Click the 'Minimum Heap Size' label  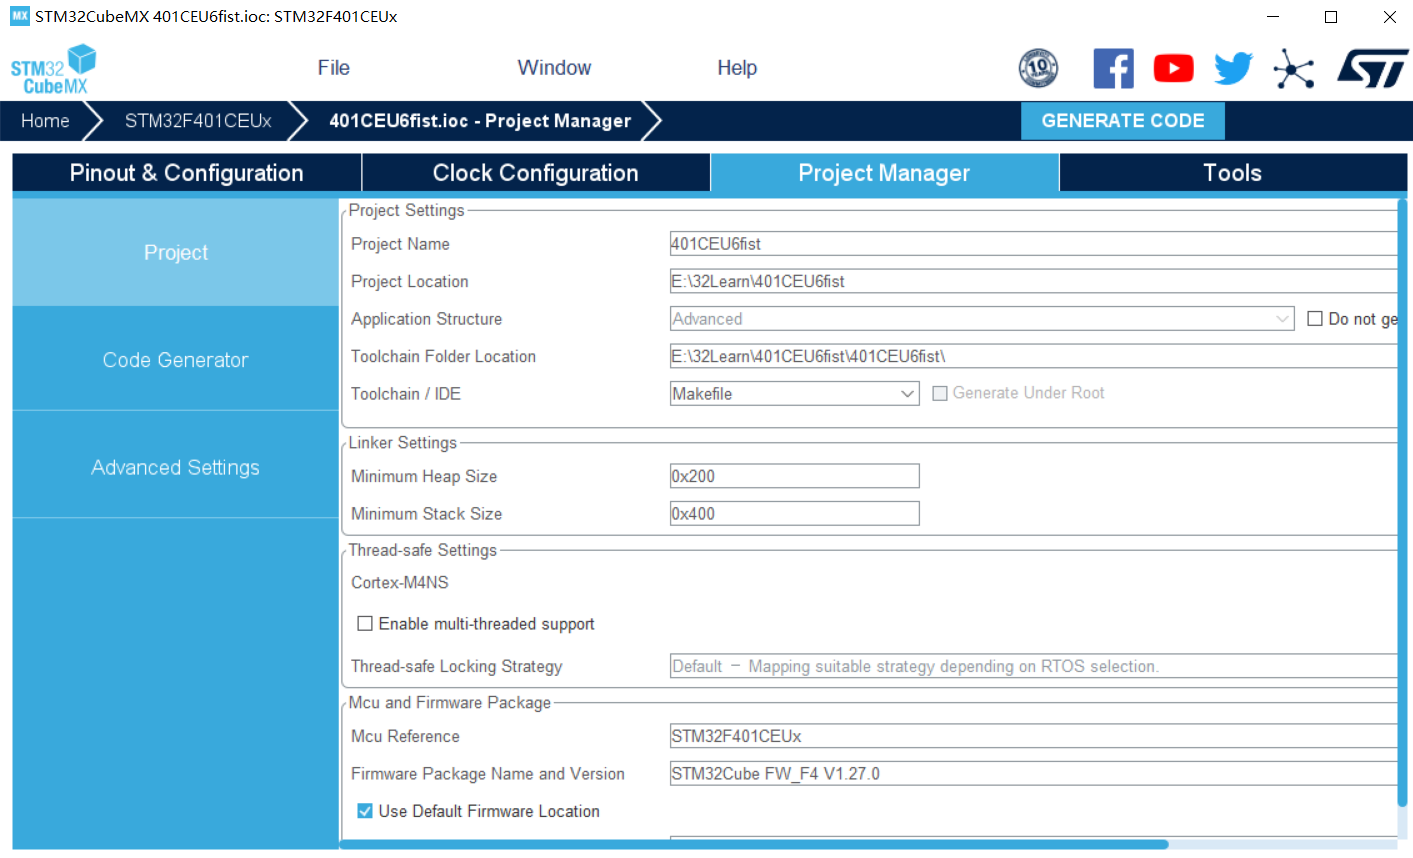[424, 477]
